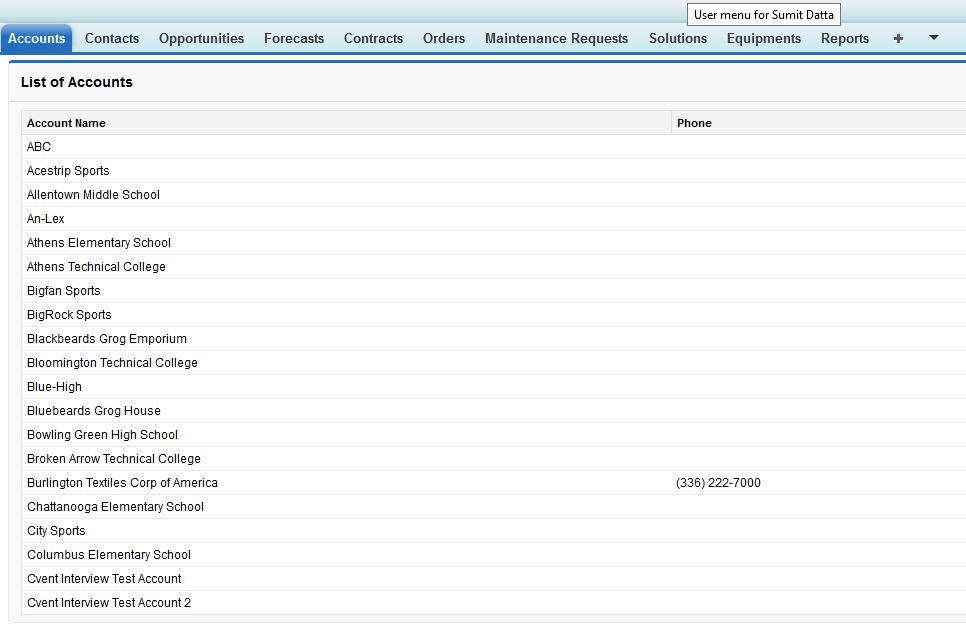Screen dimensions: 966x632
Task: Switch to the Orders tab
Action: pyautogui.click(x=444, y=38)
